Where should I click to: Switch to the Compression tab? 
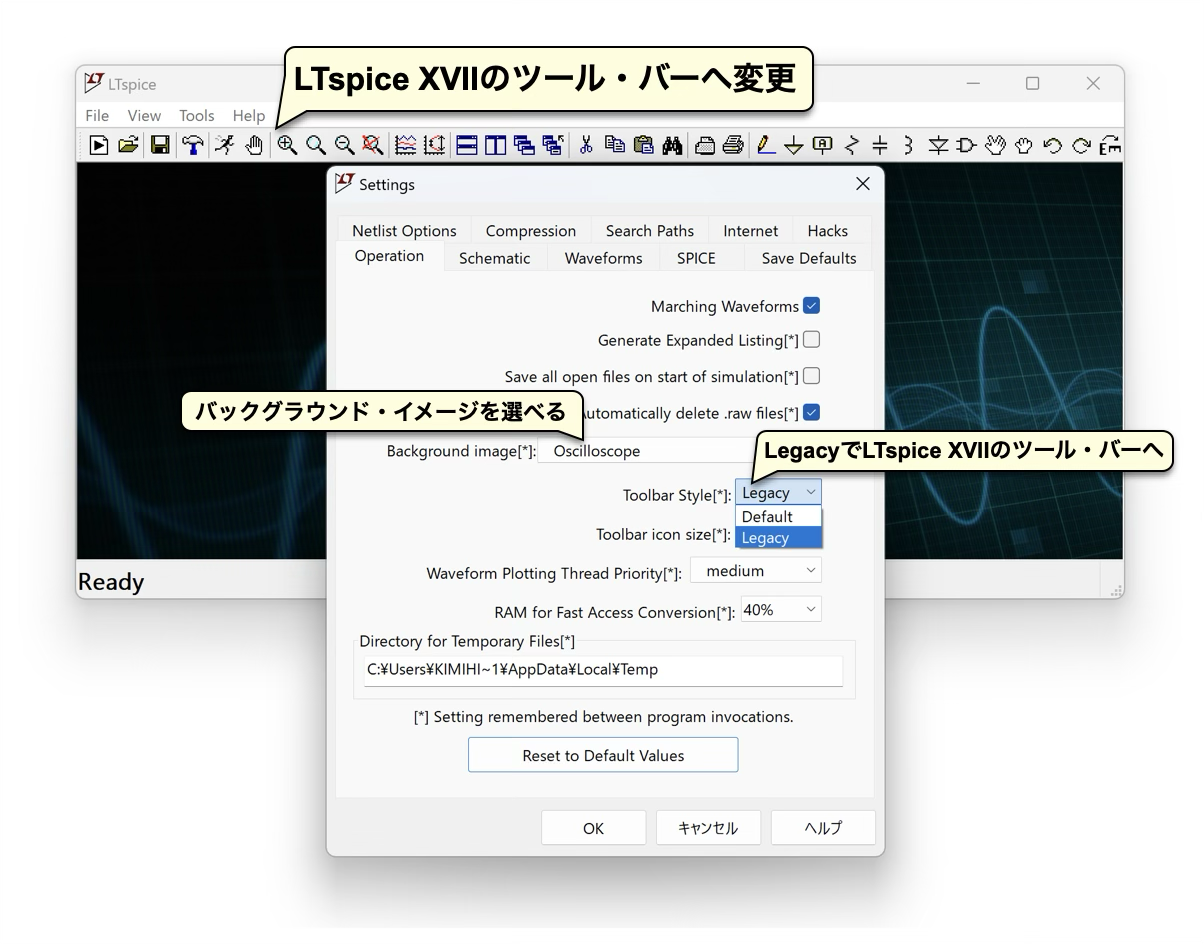click(531, 231)
